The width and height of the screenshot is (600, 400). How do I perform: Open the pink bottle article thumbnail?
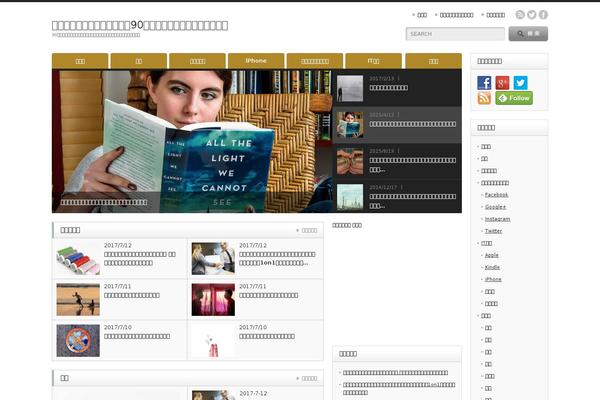(213, 341)
